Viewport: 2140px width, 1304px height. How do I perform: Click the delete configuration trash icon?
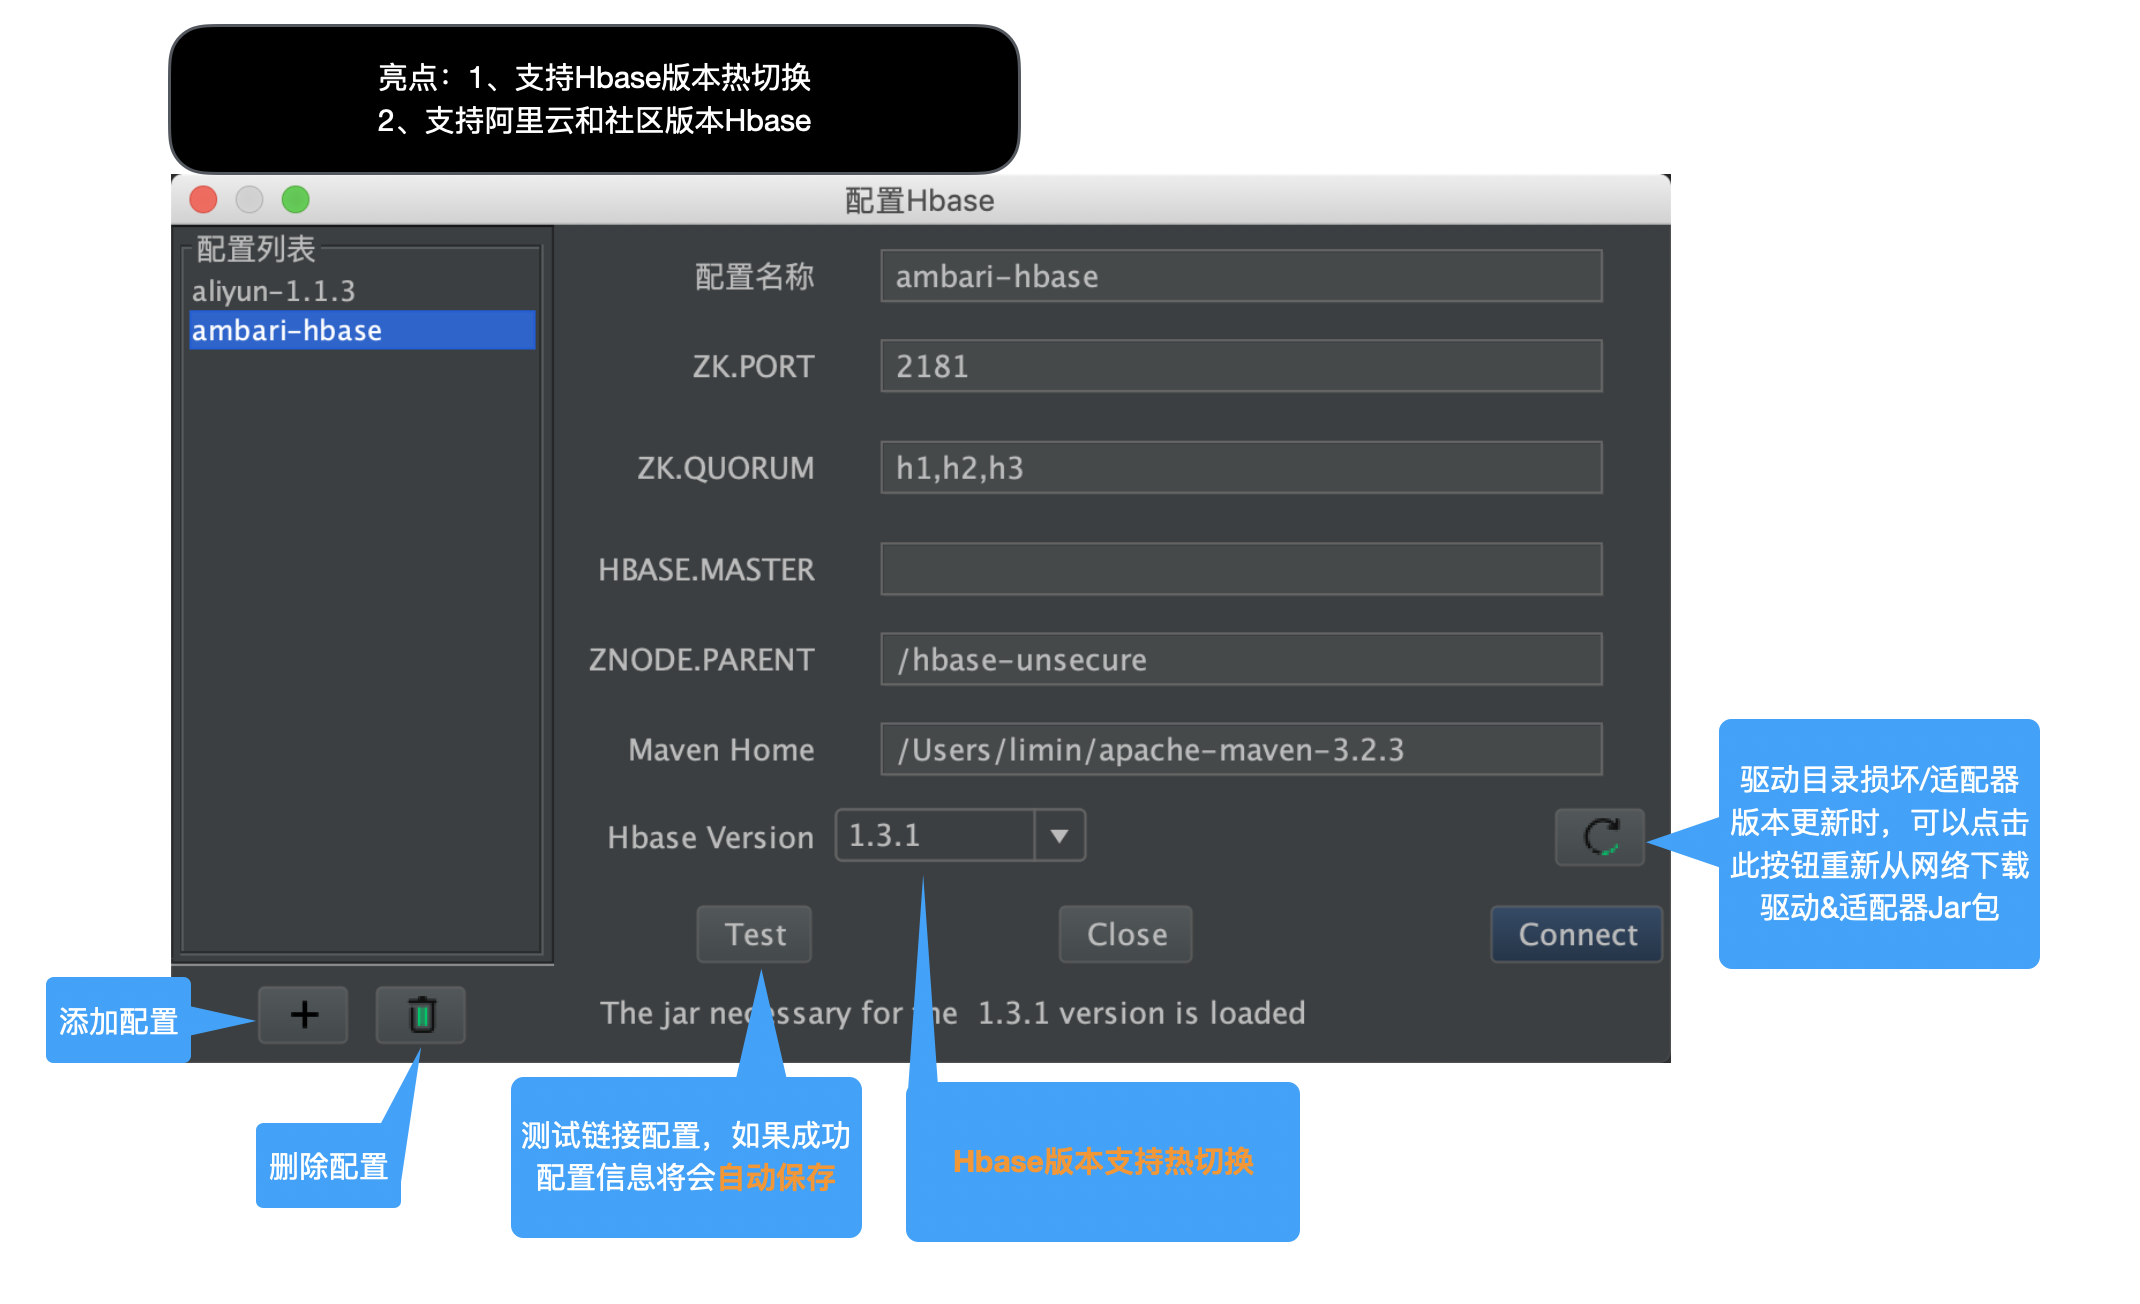pos(421,1015)
